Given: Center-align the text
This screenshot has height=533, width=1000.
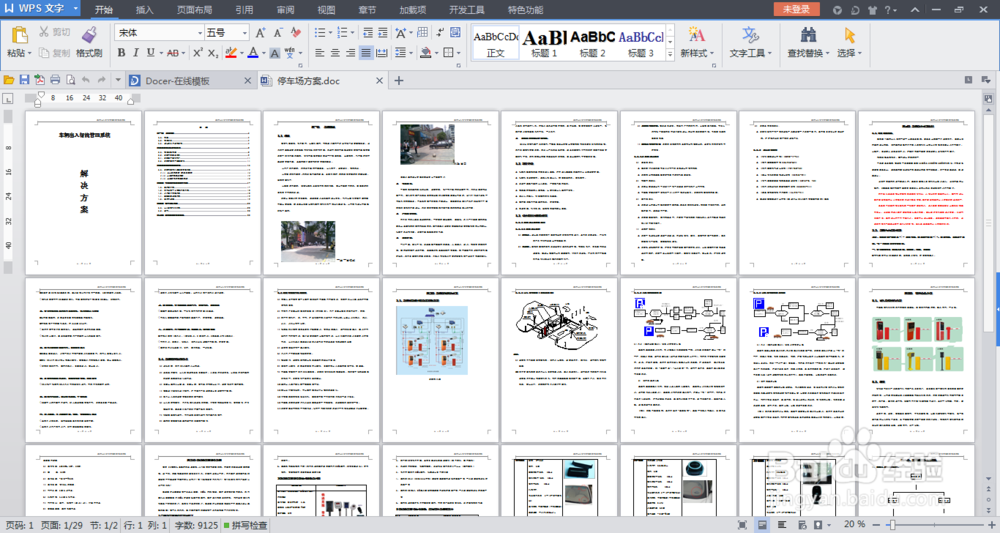Looking at the screenshot, I should point(335,53).
